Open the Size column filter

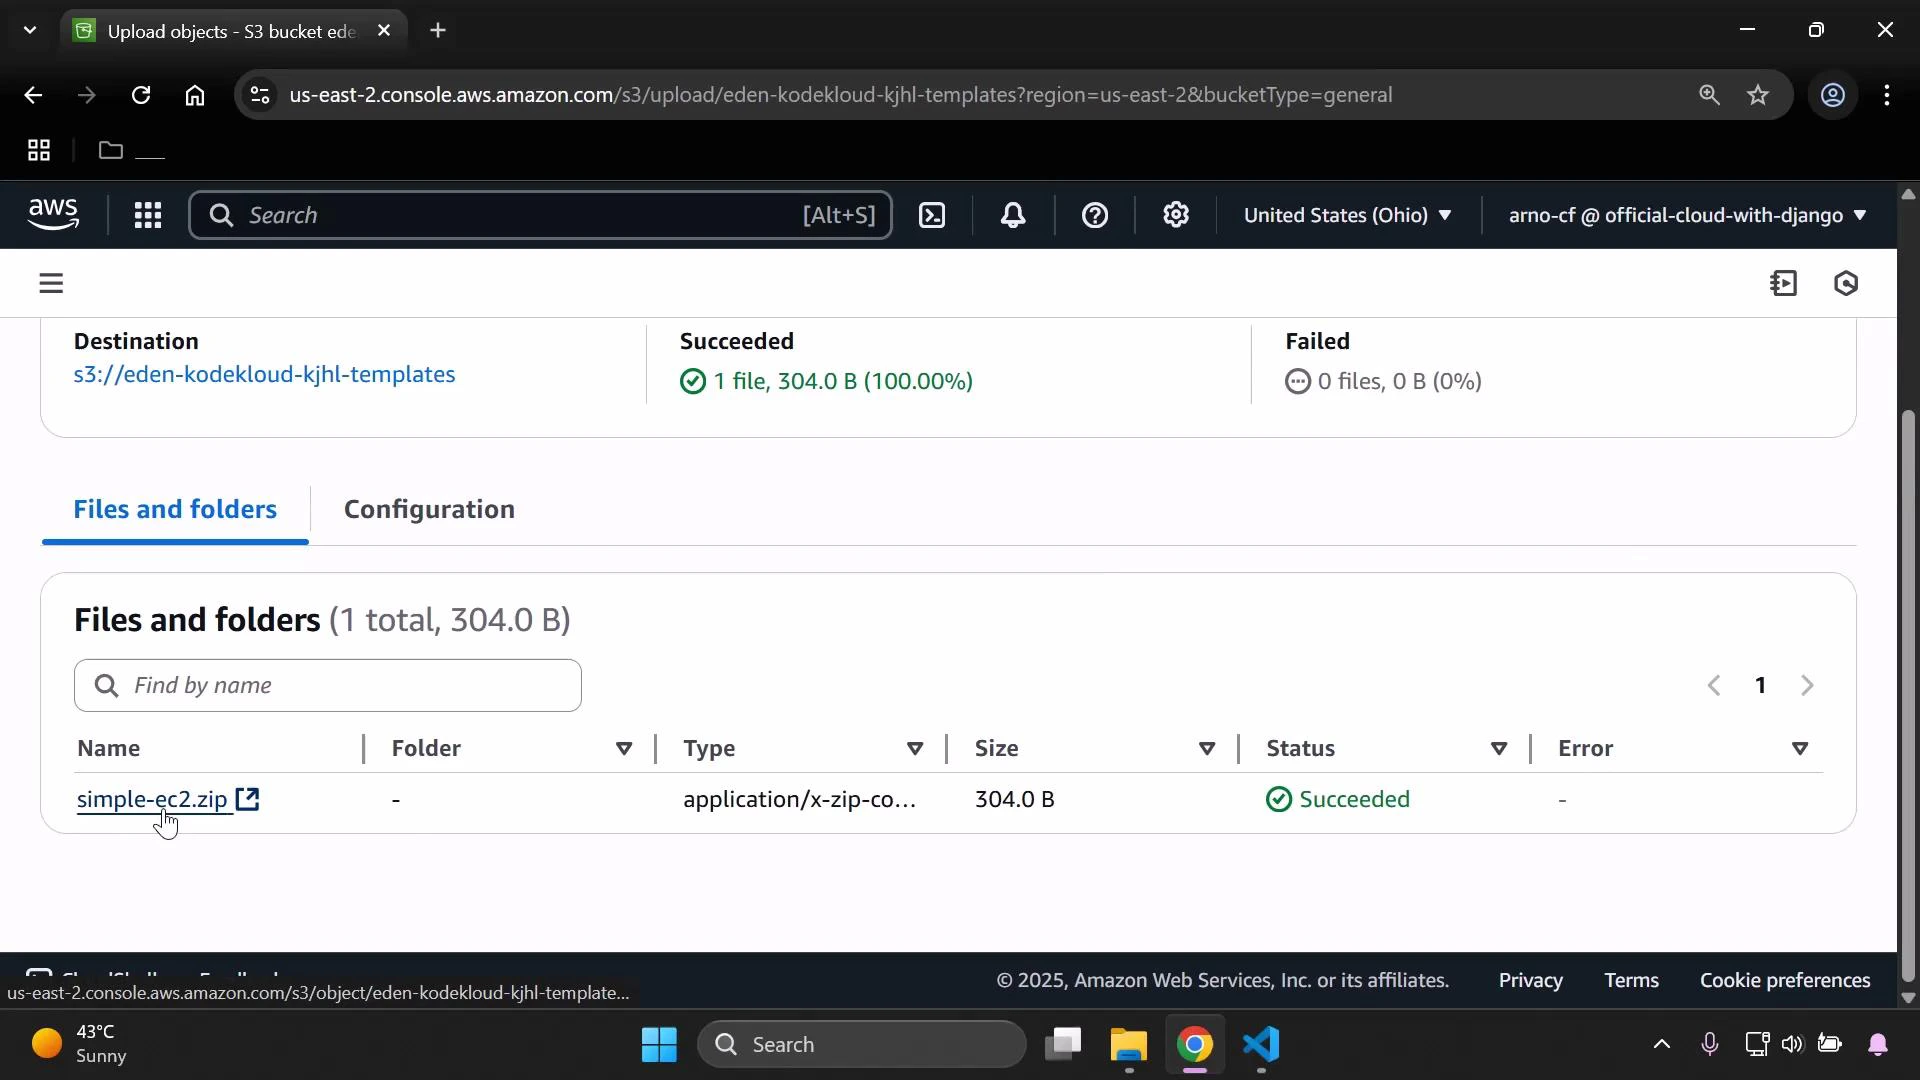click(x=1207, y=749)
